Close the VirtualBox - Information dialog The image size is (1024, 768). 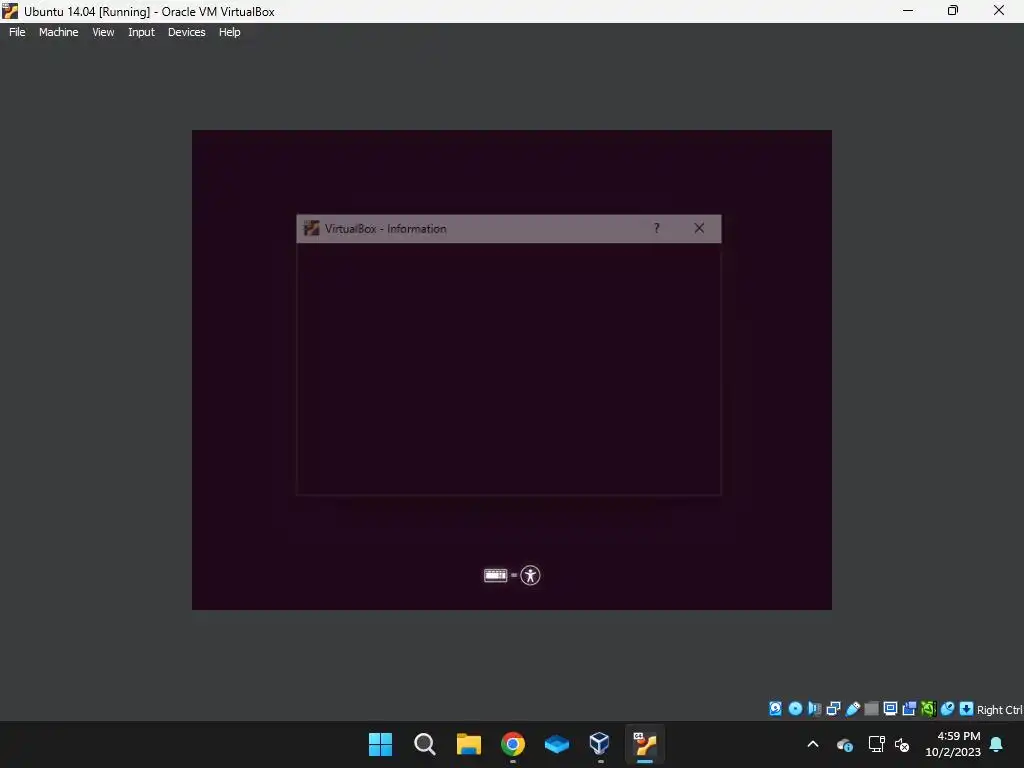[699, 228]
